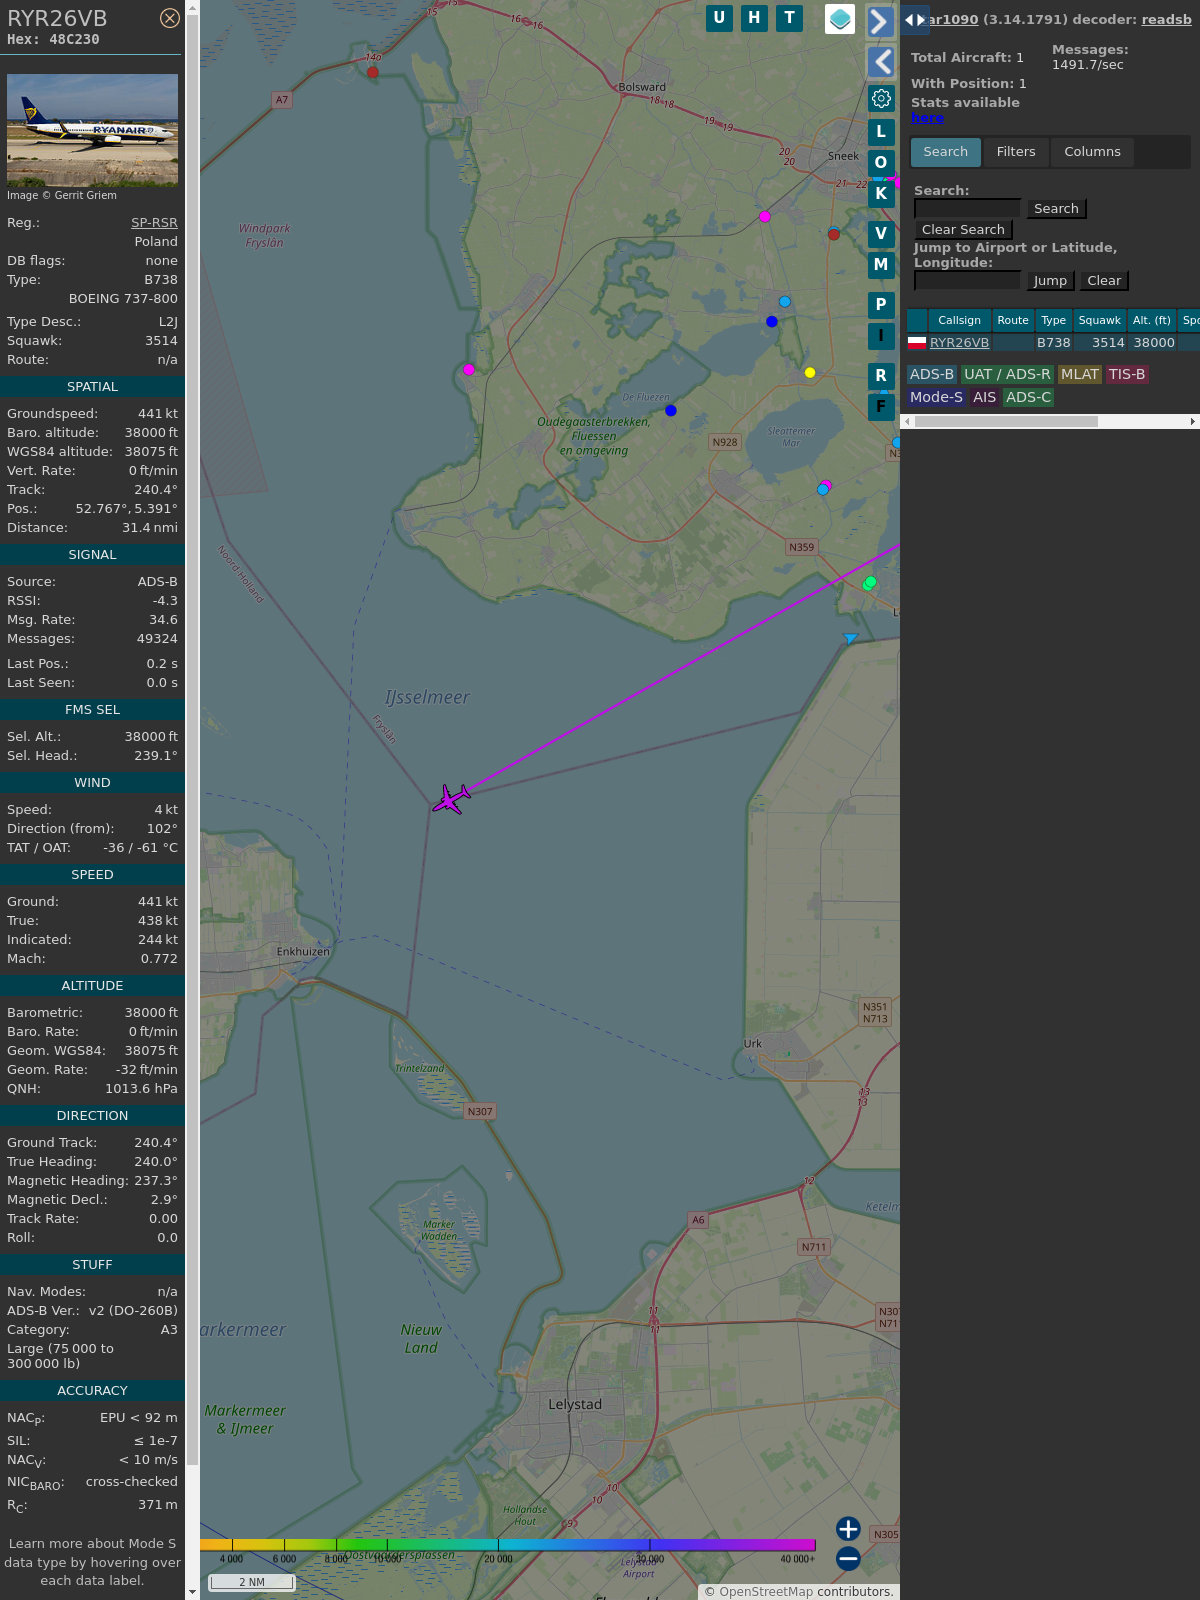Open the settings gear on the map
This screenshot has width=1200, height=1600.
[x=881, y=98]
